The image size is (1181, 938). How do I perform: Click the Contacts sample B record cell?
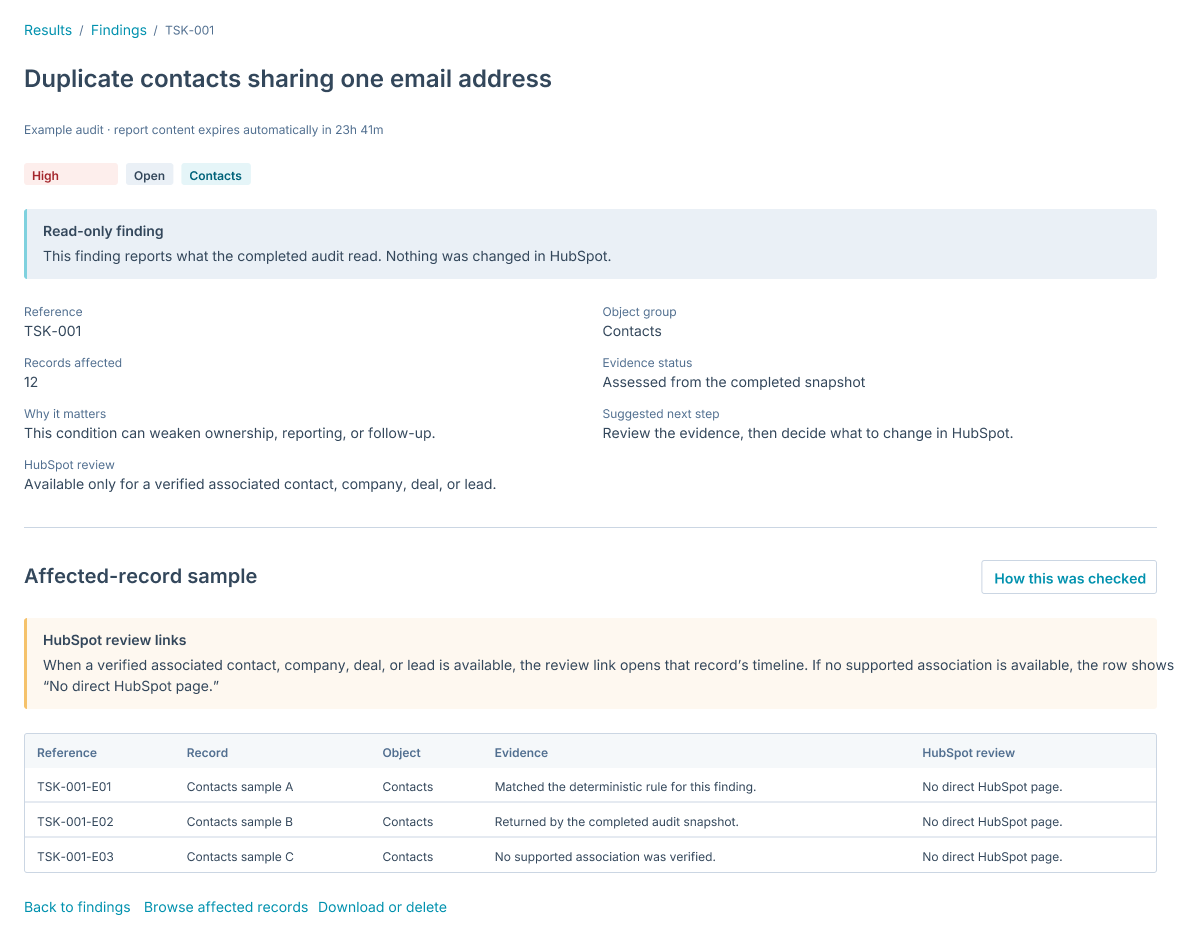point(240,821)
